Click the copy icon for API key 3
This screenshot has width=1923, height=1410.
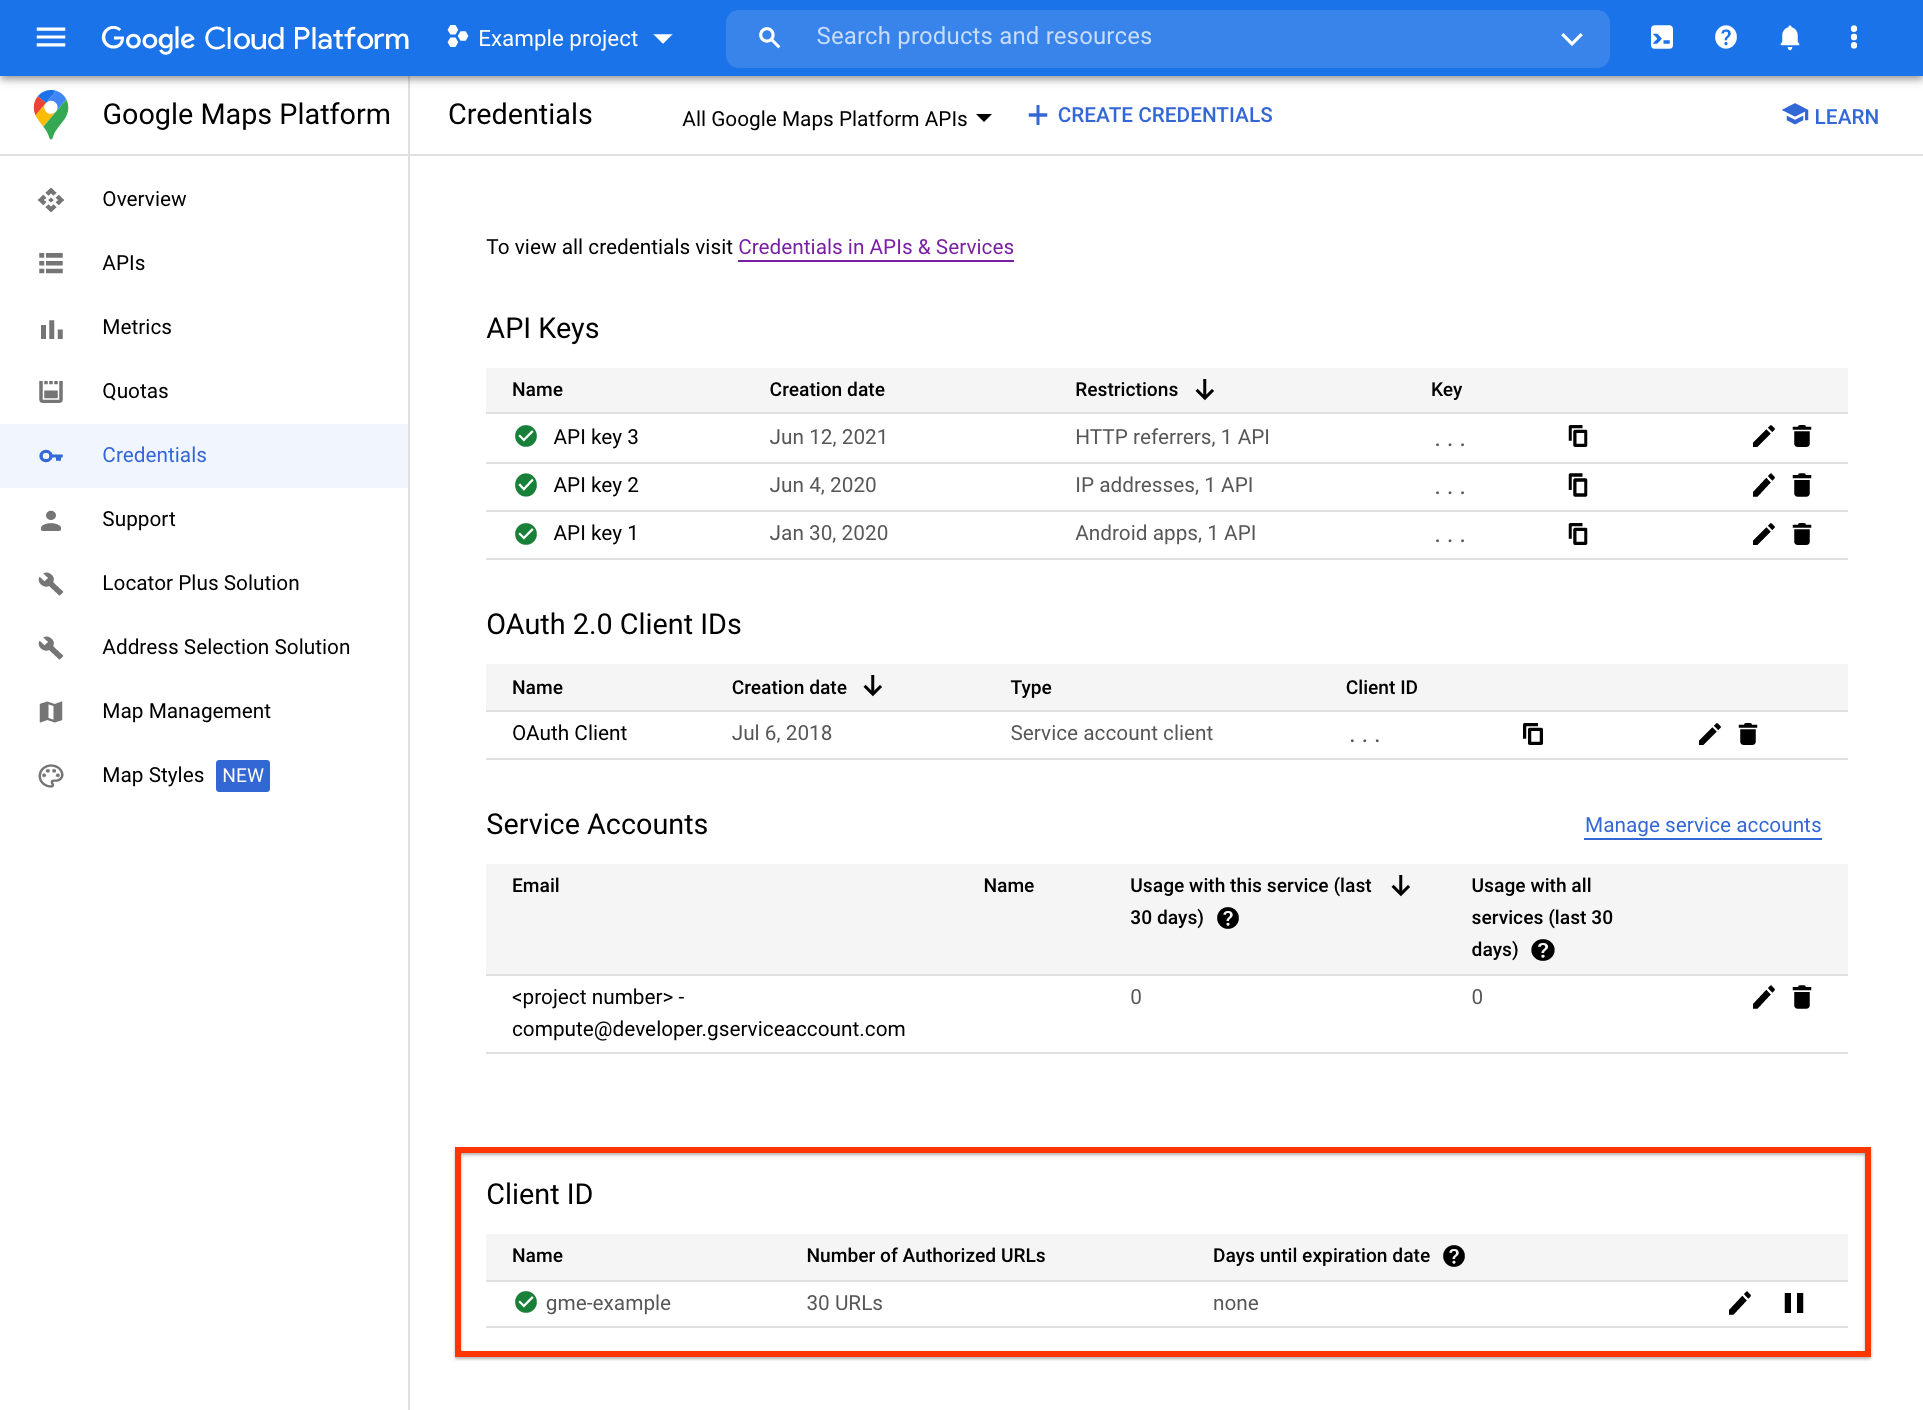click(1578, 436)
